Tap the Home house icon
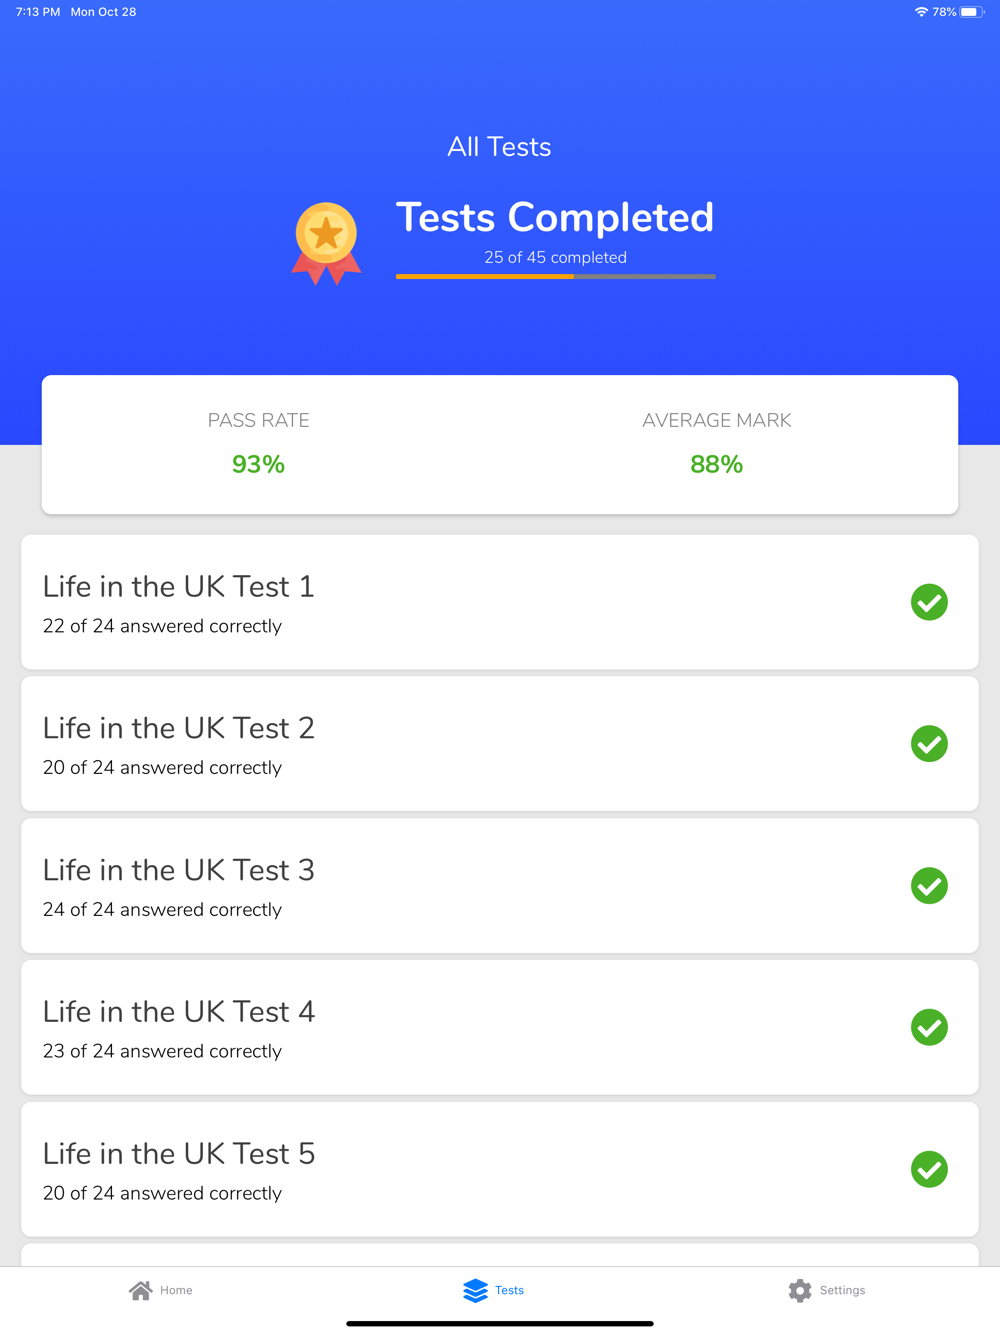The width and height of the screenshot is (1000, 1334). pos(141,1290)
